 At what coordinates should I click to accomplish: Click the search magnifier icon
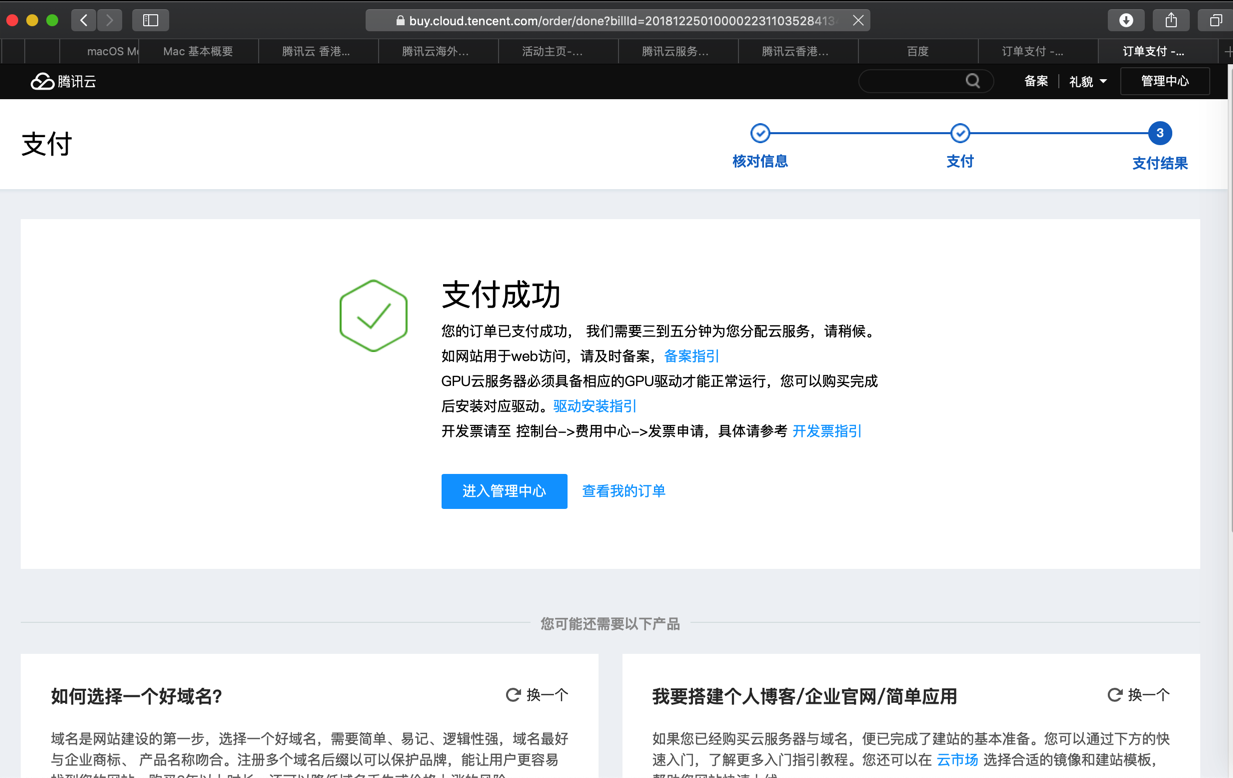pyautogui.click(x=973, y=81)
